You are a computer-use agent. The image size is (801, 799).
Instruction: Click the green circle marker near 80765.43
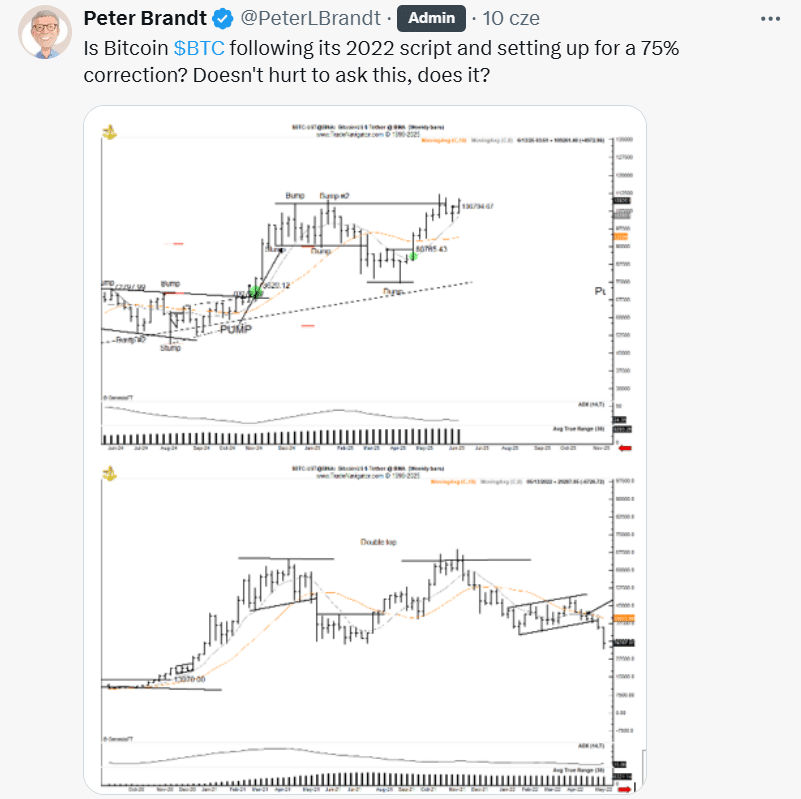(413, 256)
